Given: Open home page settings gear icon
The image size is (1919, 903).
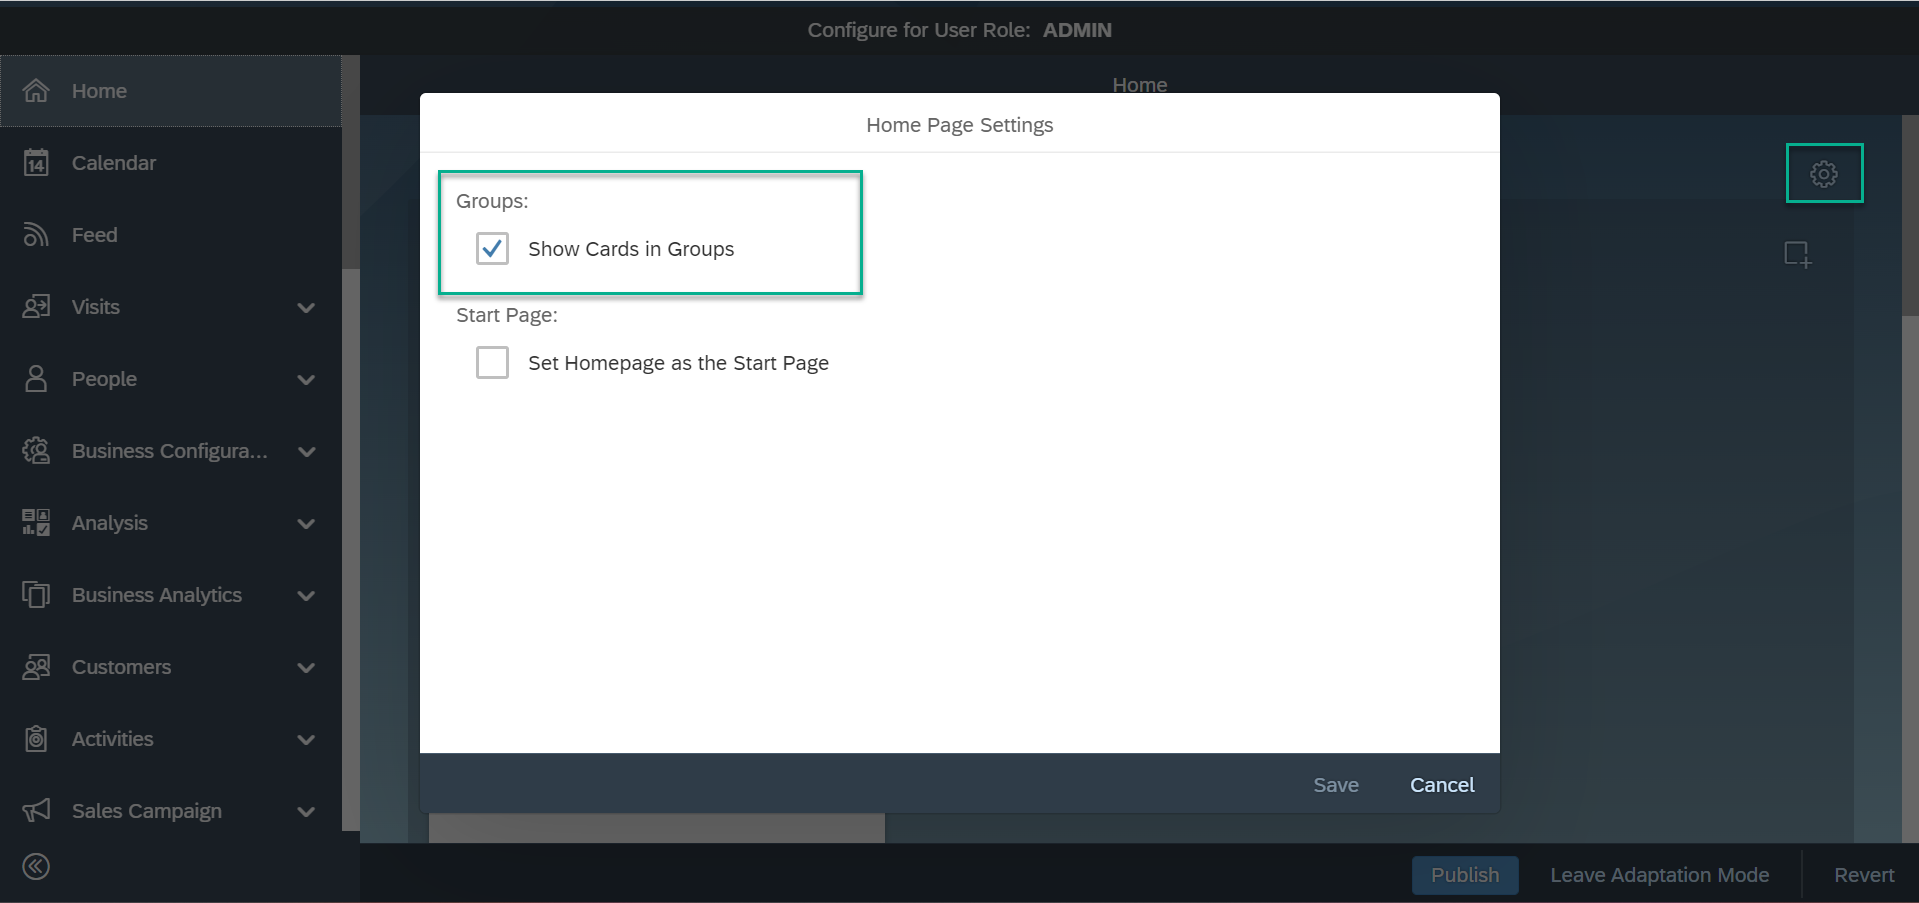Looking at the screenshot, I should pyautogui.click(x=1824, y=174).
